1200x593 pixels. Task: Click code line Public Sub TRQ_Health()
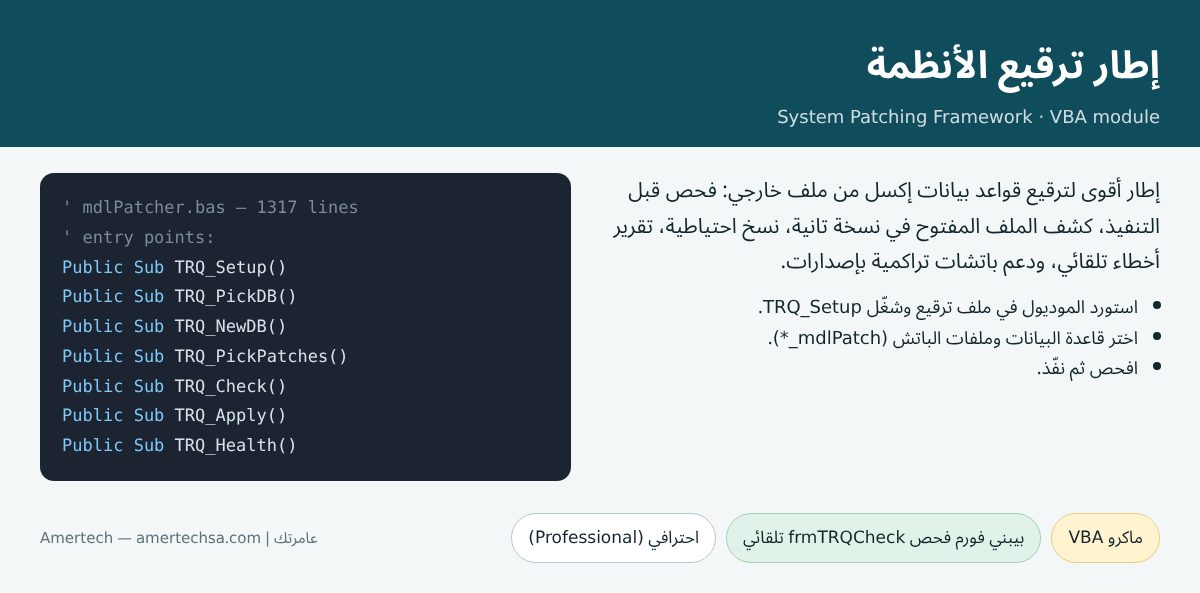point(179,445)
